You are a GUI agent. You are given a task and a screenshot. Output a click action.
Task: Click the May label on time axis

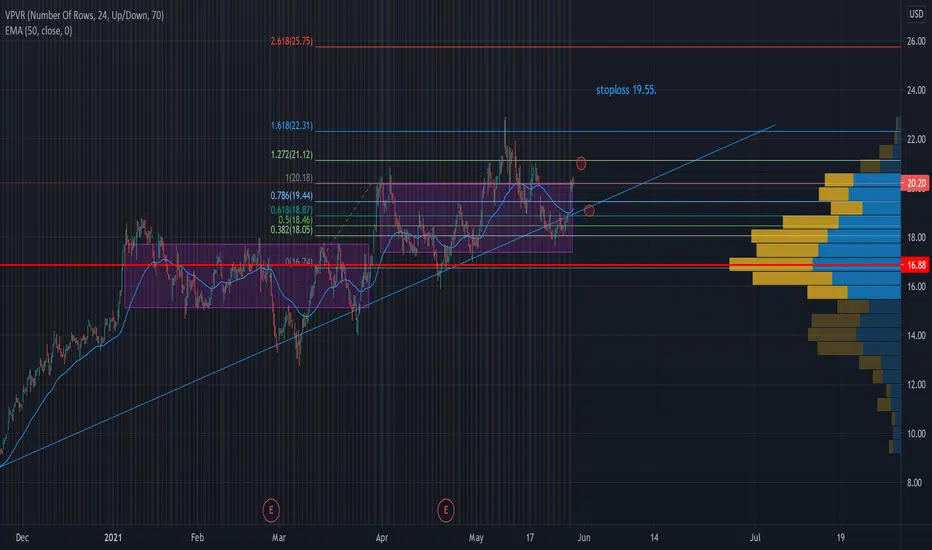[476, 538]
